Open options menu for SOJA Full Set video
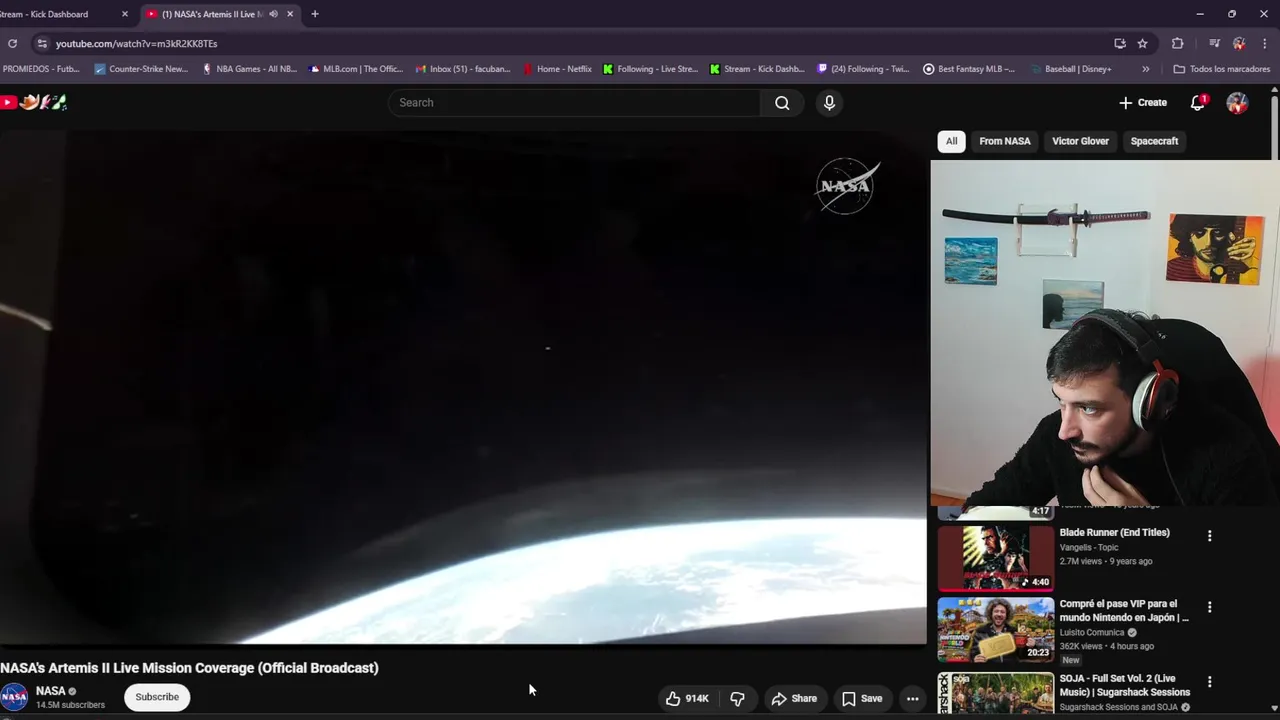The width and height of the screenshot is (1280, 720). click(1209, 682)
